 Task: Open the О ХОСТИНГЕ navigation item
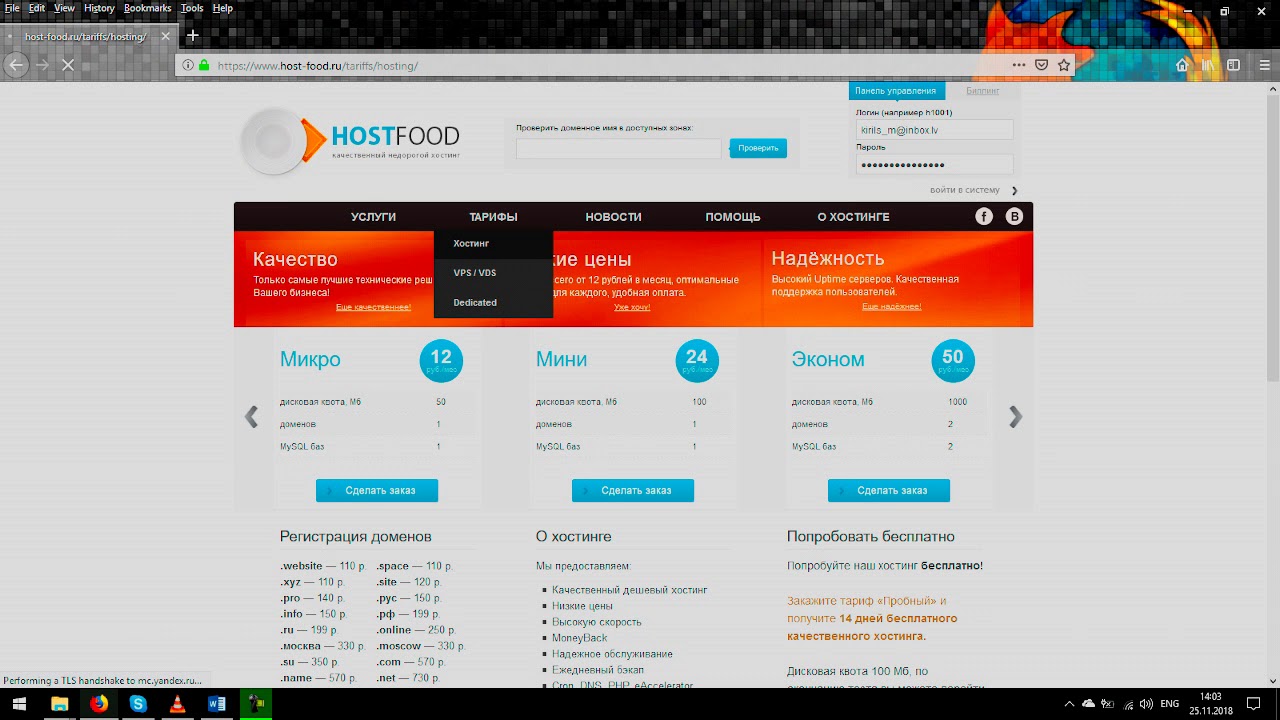[x=853, y=217]
